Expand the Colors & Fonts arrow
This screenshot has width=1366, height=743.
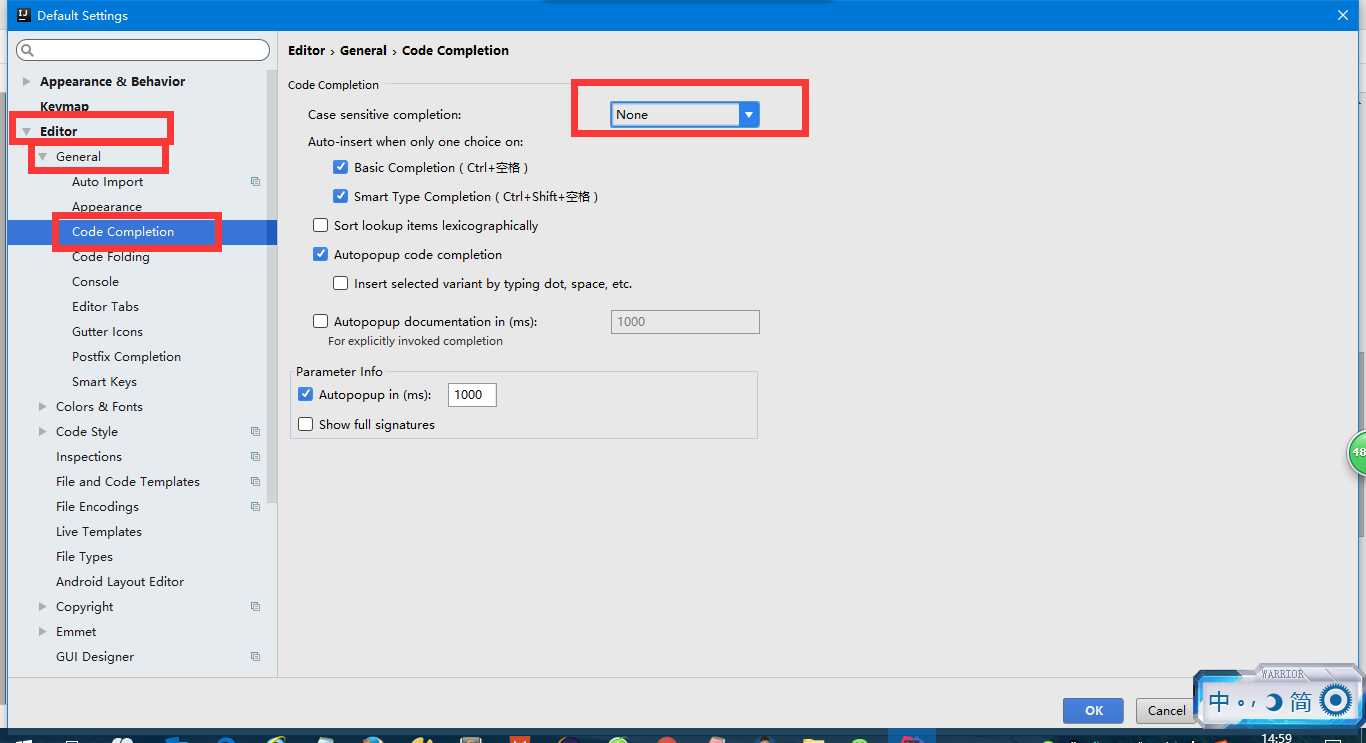[43, 407]
